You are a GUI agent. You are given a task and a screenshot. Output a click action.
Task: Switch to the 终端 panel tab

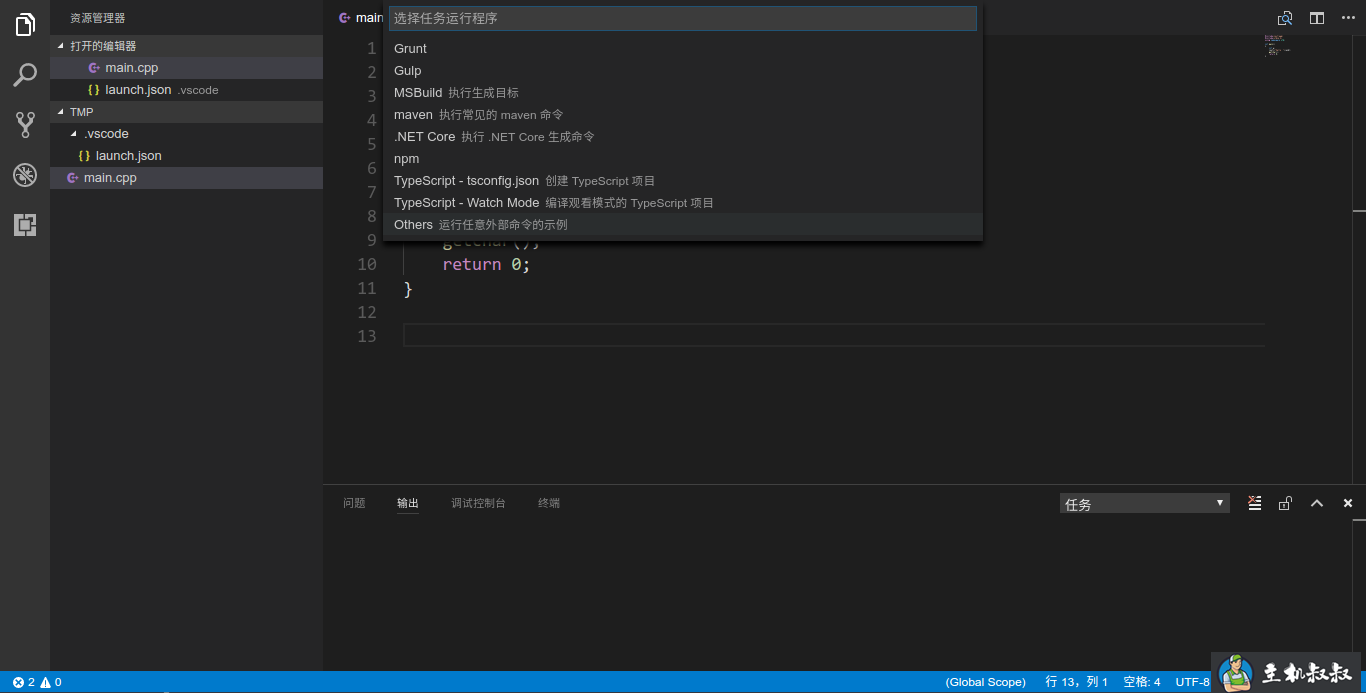pyautogui.click(x=549, y=503)
